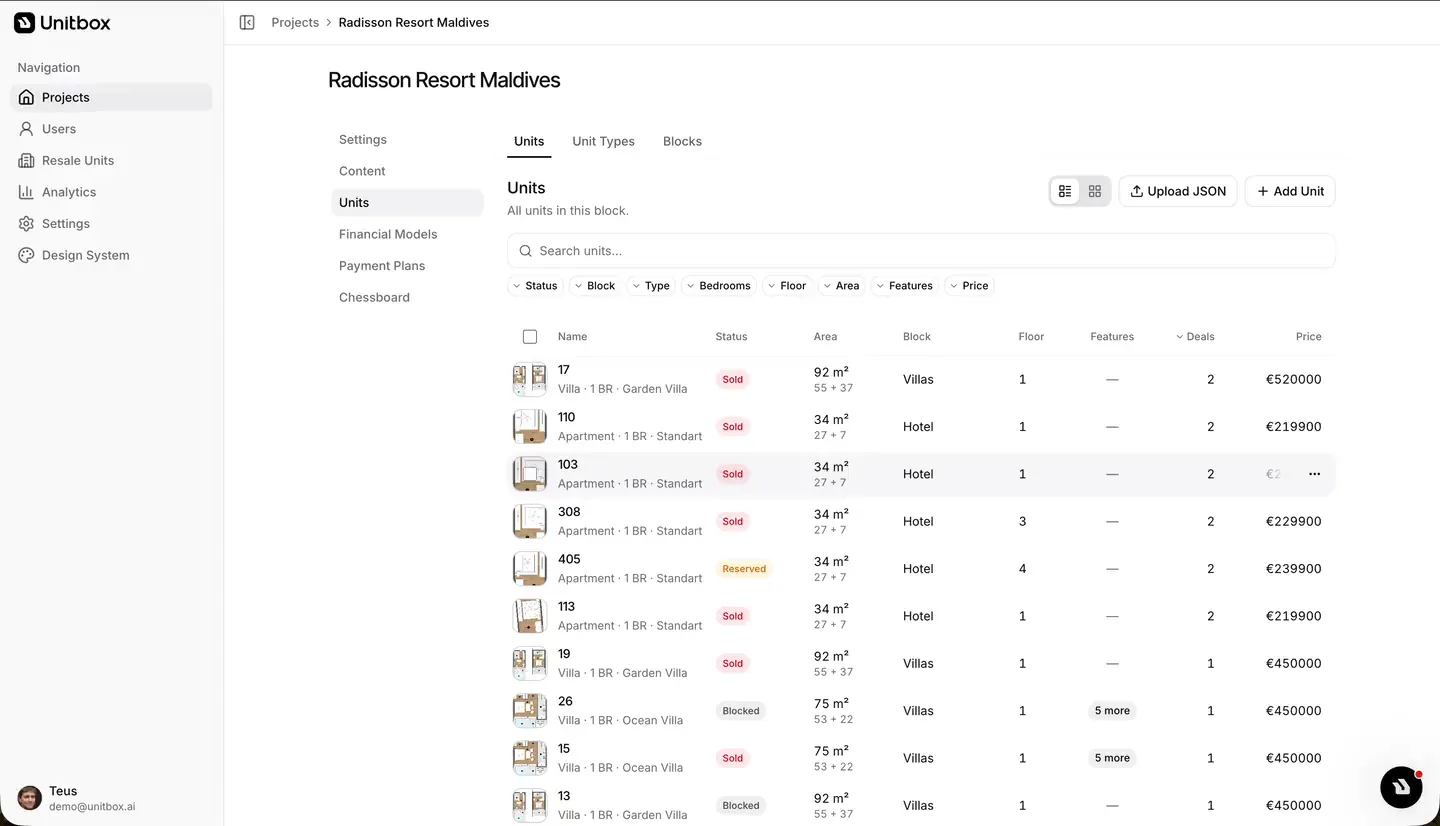1440x826 pixels.
Task: Open the Financial Models section
Action: pos(407,234)
